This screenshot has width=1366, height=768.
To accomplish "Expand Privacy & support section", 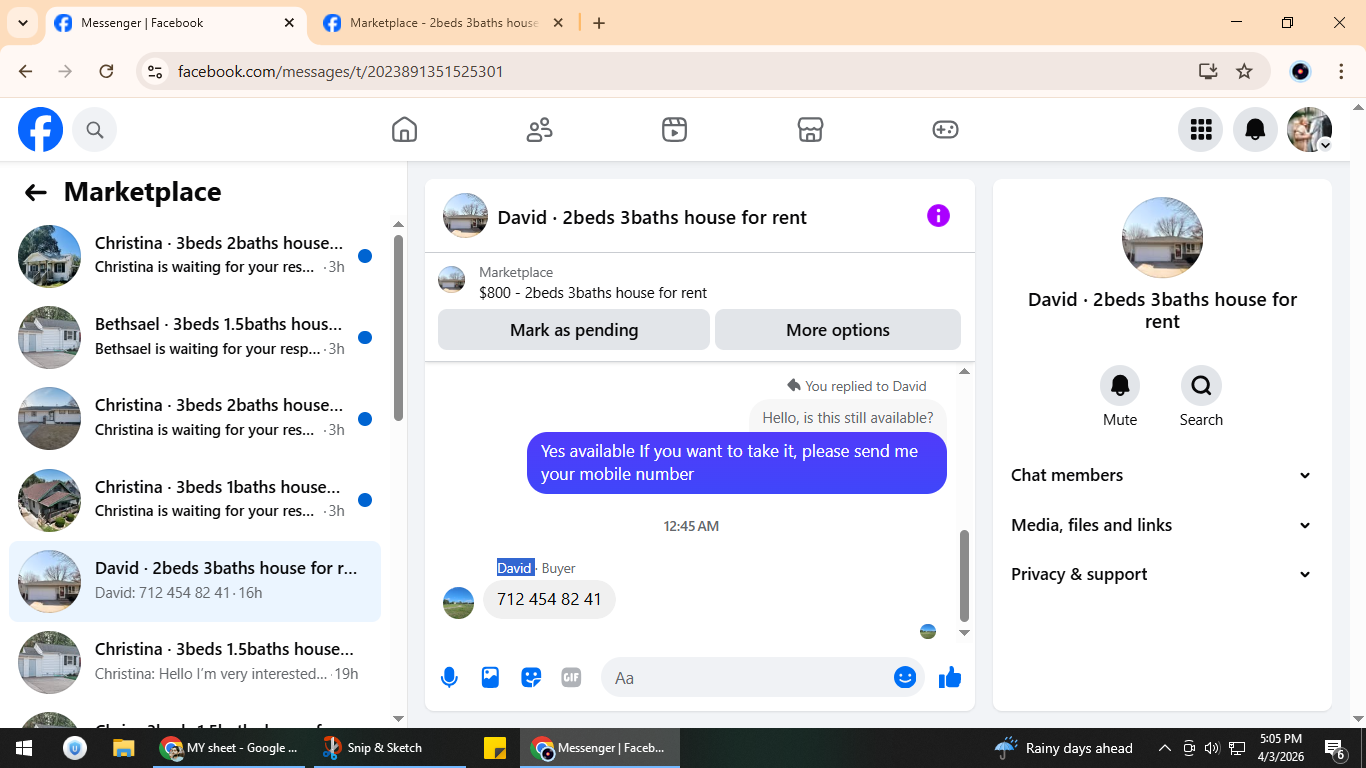I will pos(1161,574).
